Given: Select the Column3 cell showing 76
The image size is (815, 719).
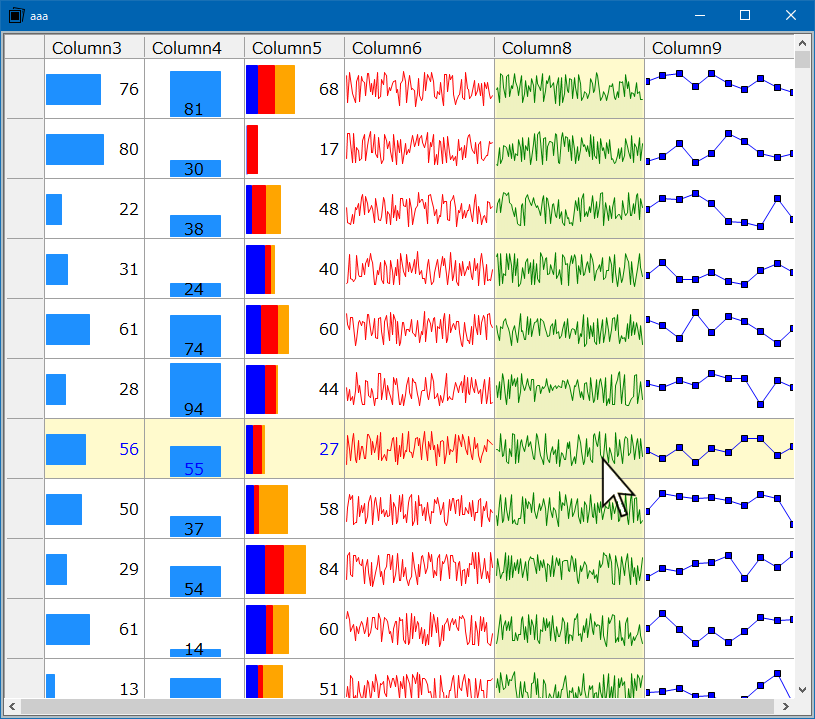Looking at the screenshot, I should tap(94, 89).
